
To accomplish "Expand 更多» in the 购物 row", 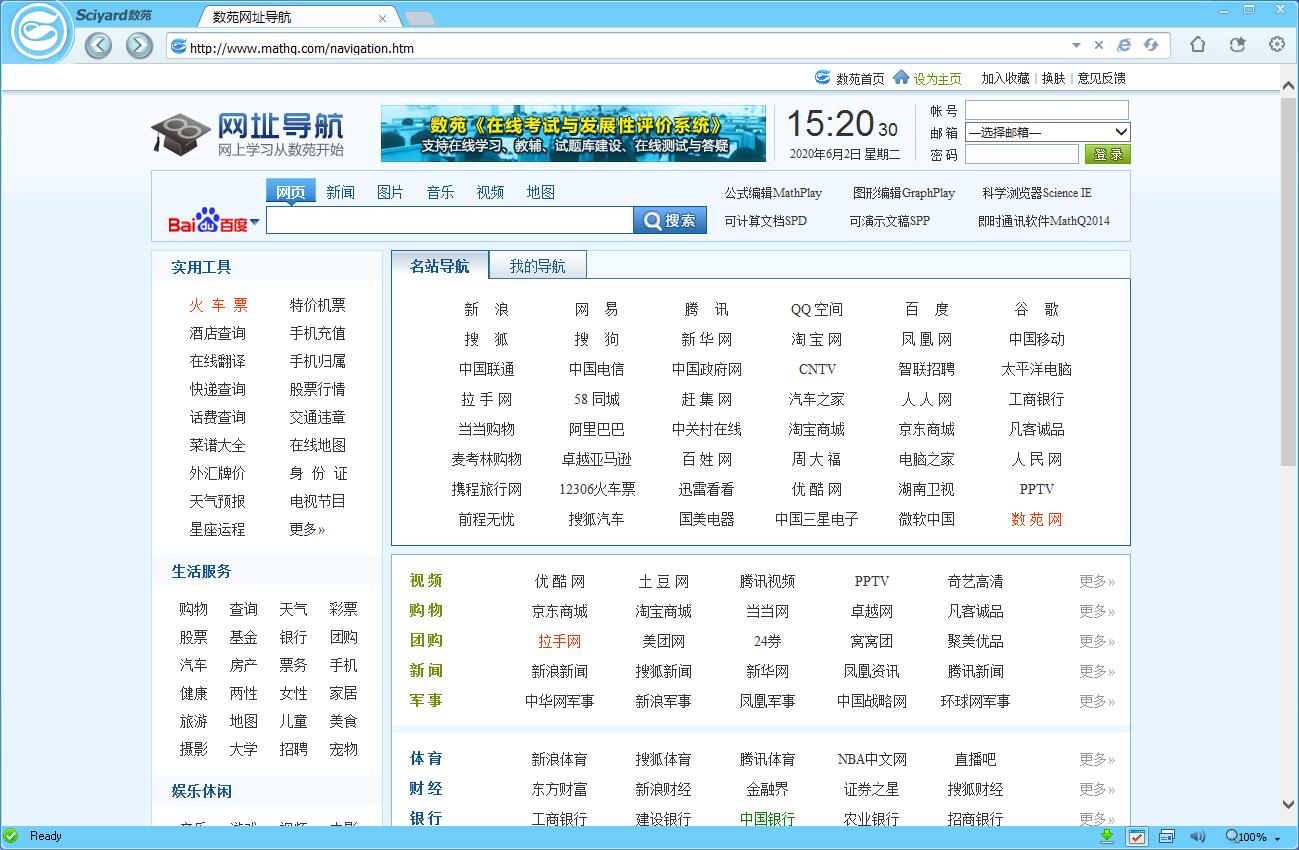I will [1097, 611].
